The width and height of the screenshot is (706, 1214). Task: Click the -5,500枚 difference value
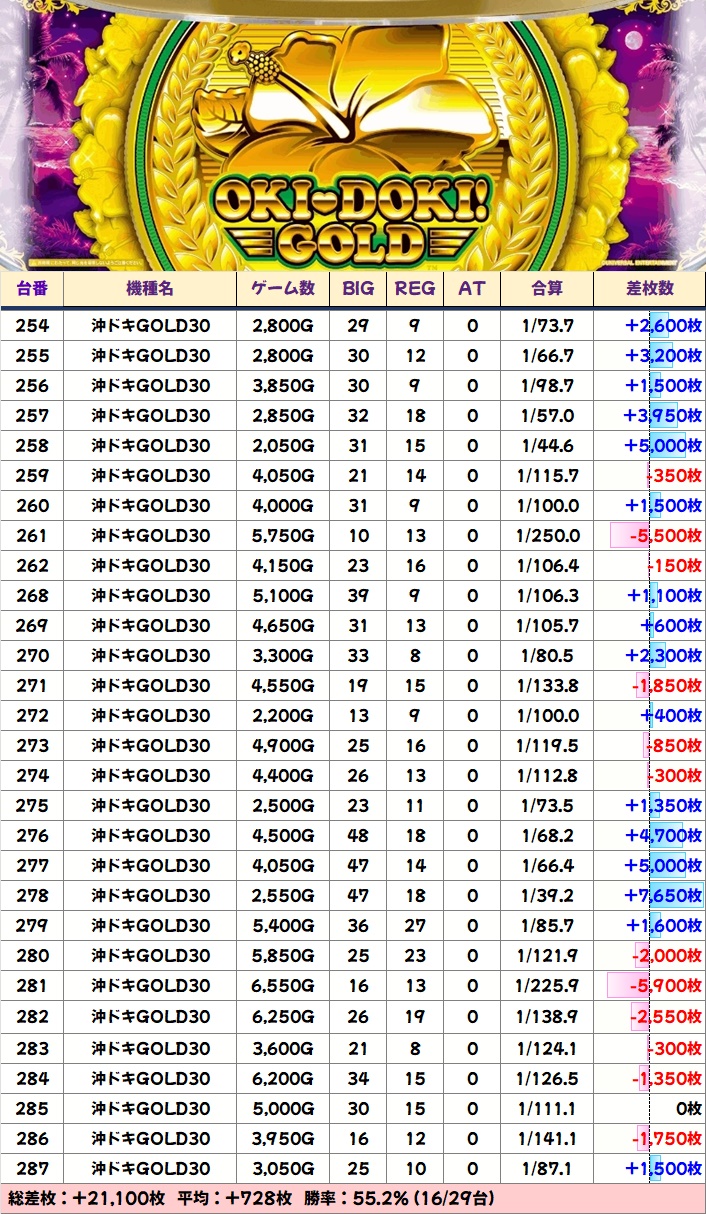point(665,536)
